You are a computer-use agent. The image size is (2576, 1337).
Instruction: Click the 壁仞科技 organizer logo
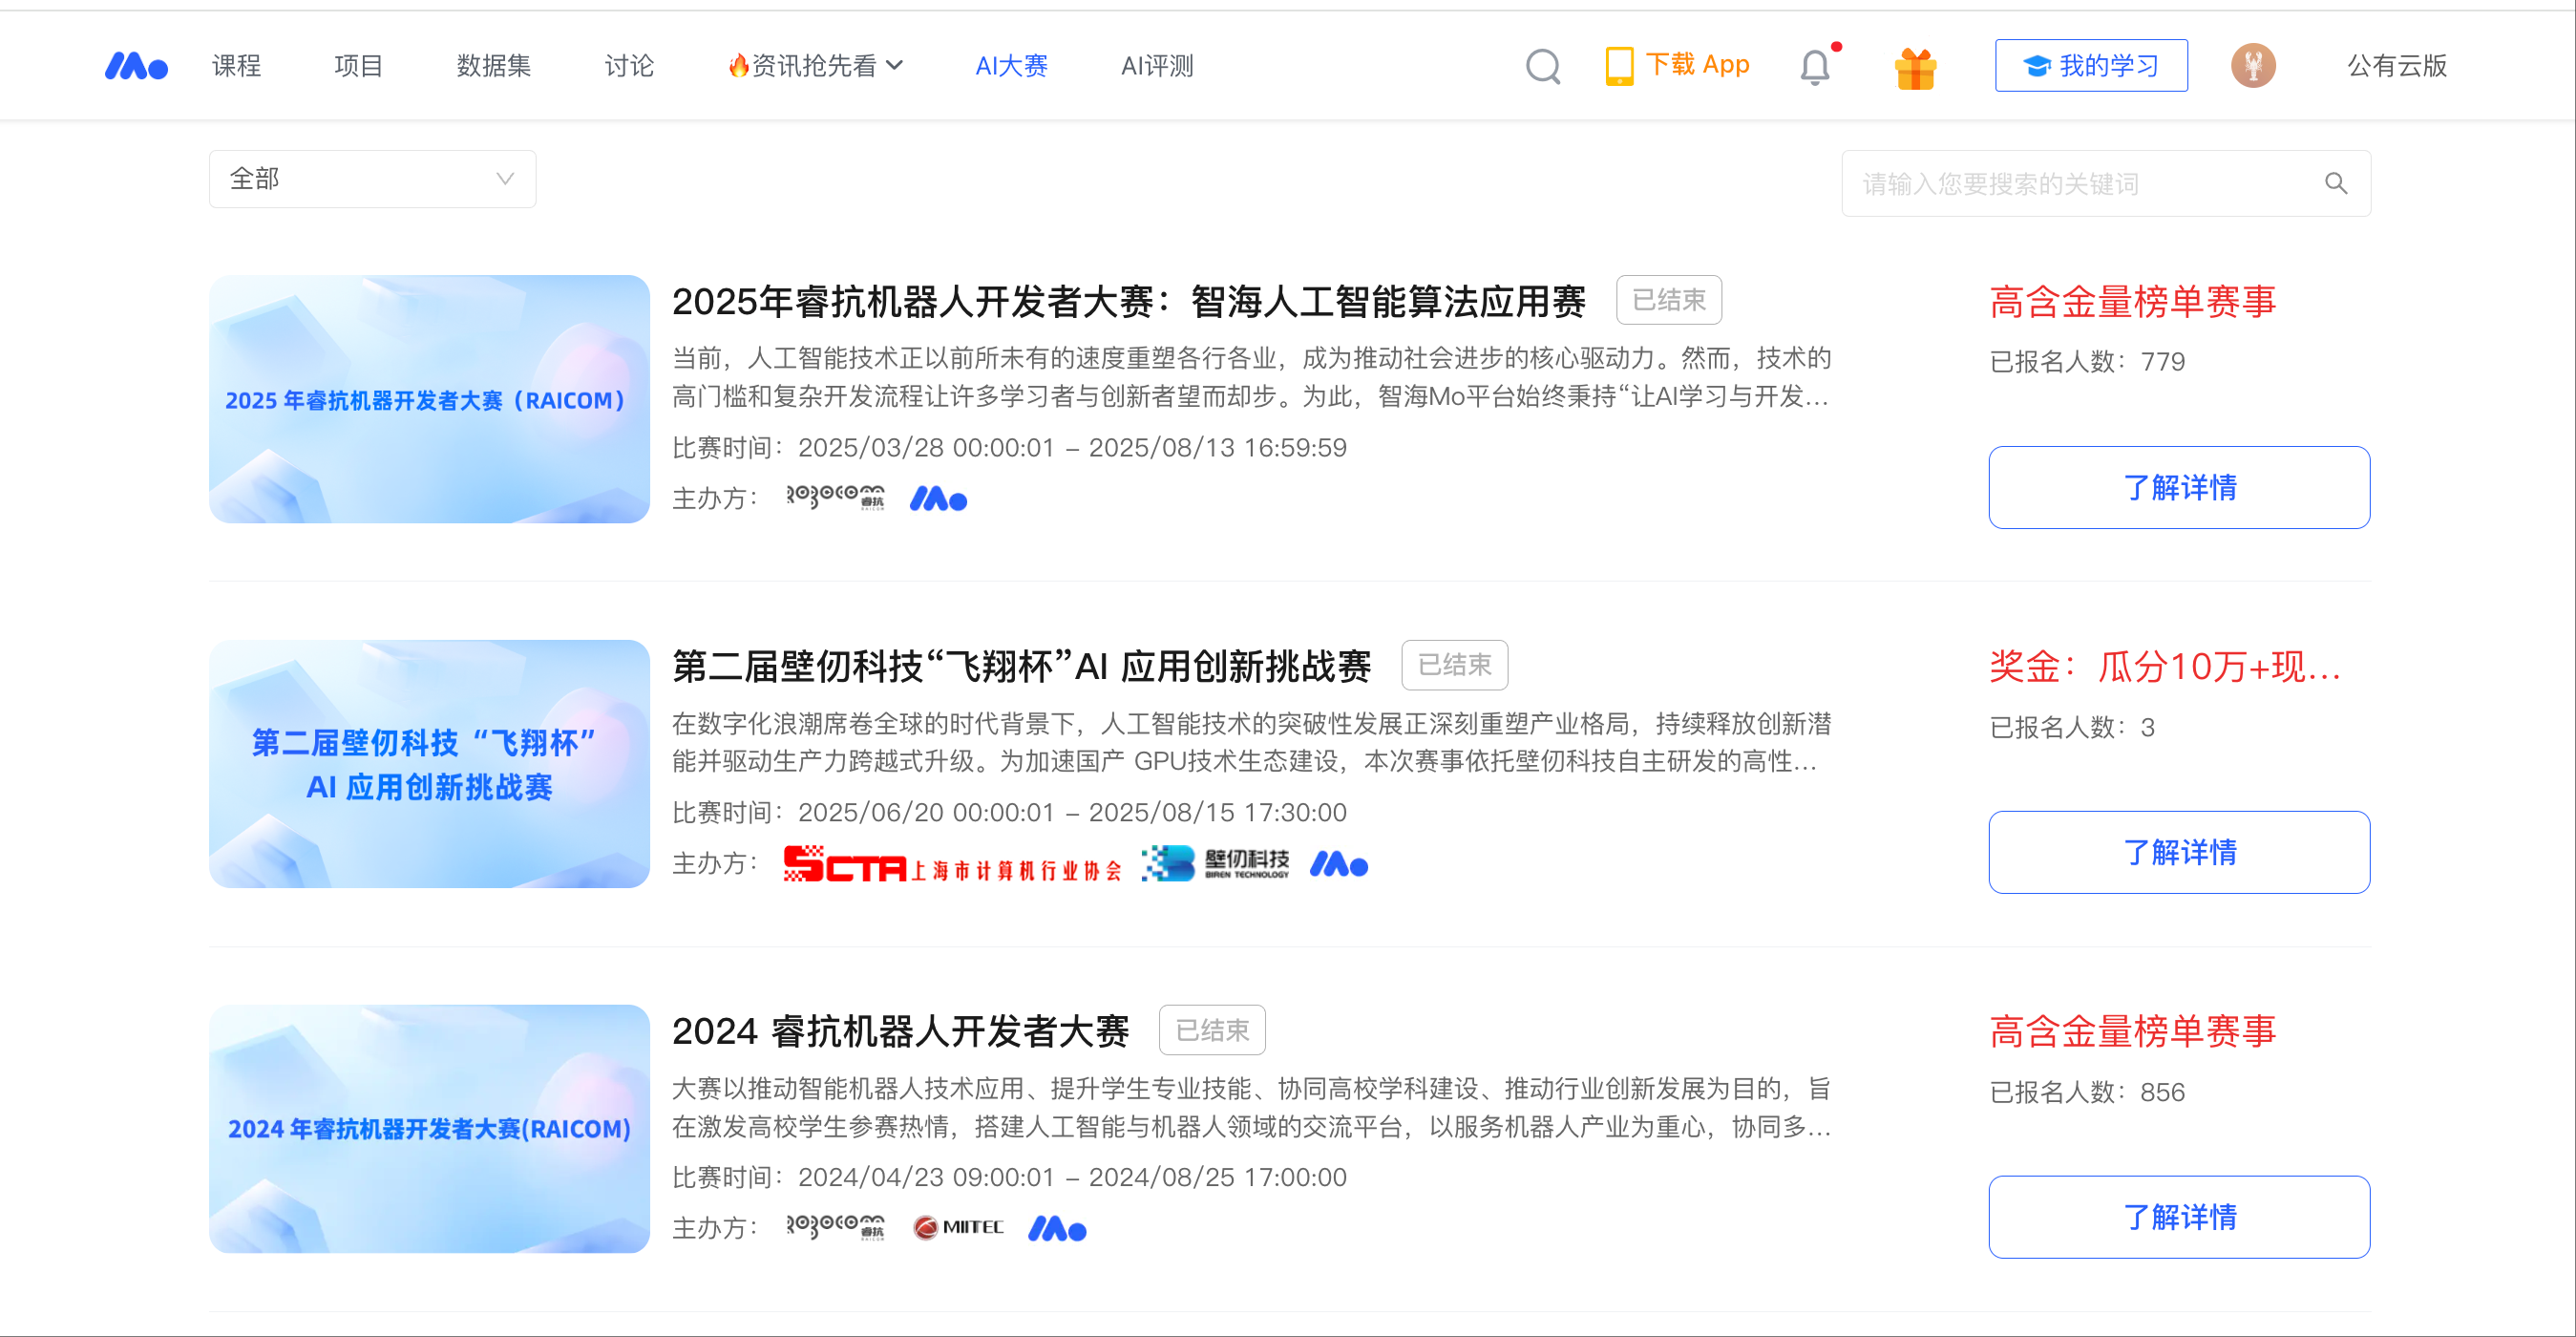tap(1215, 863)
